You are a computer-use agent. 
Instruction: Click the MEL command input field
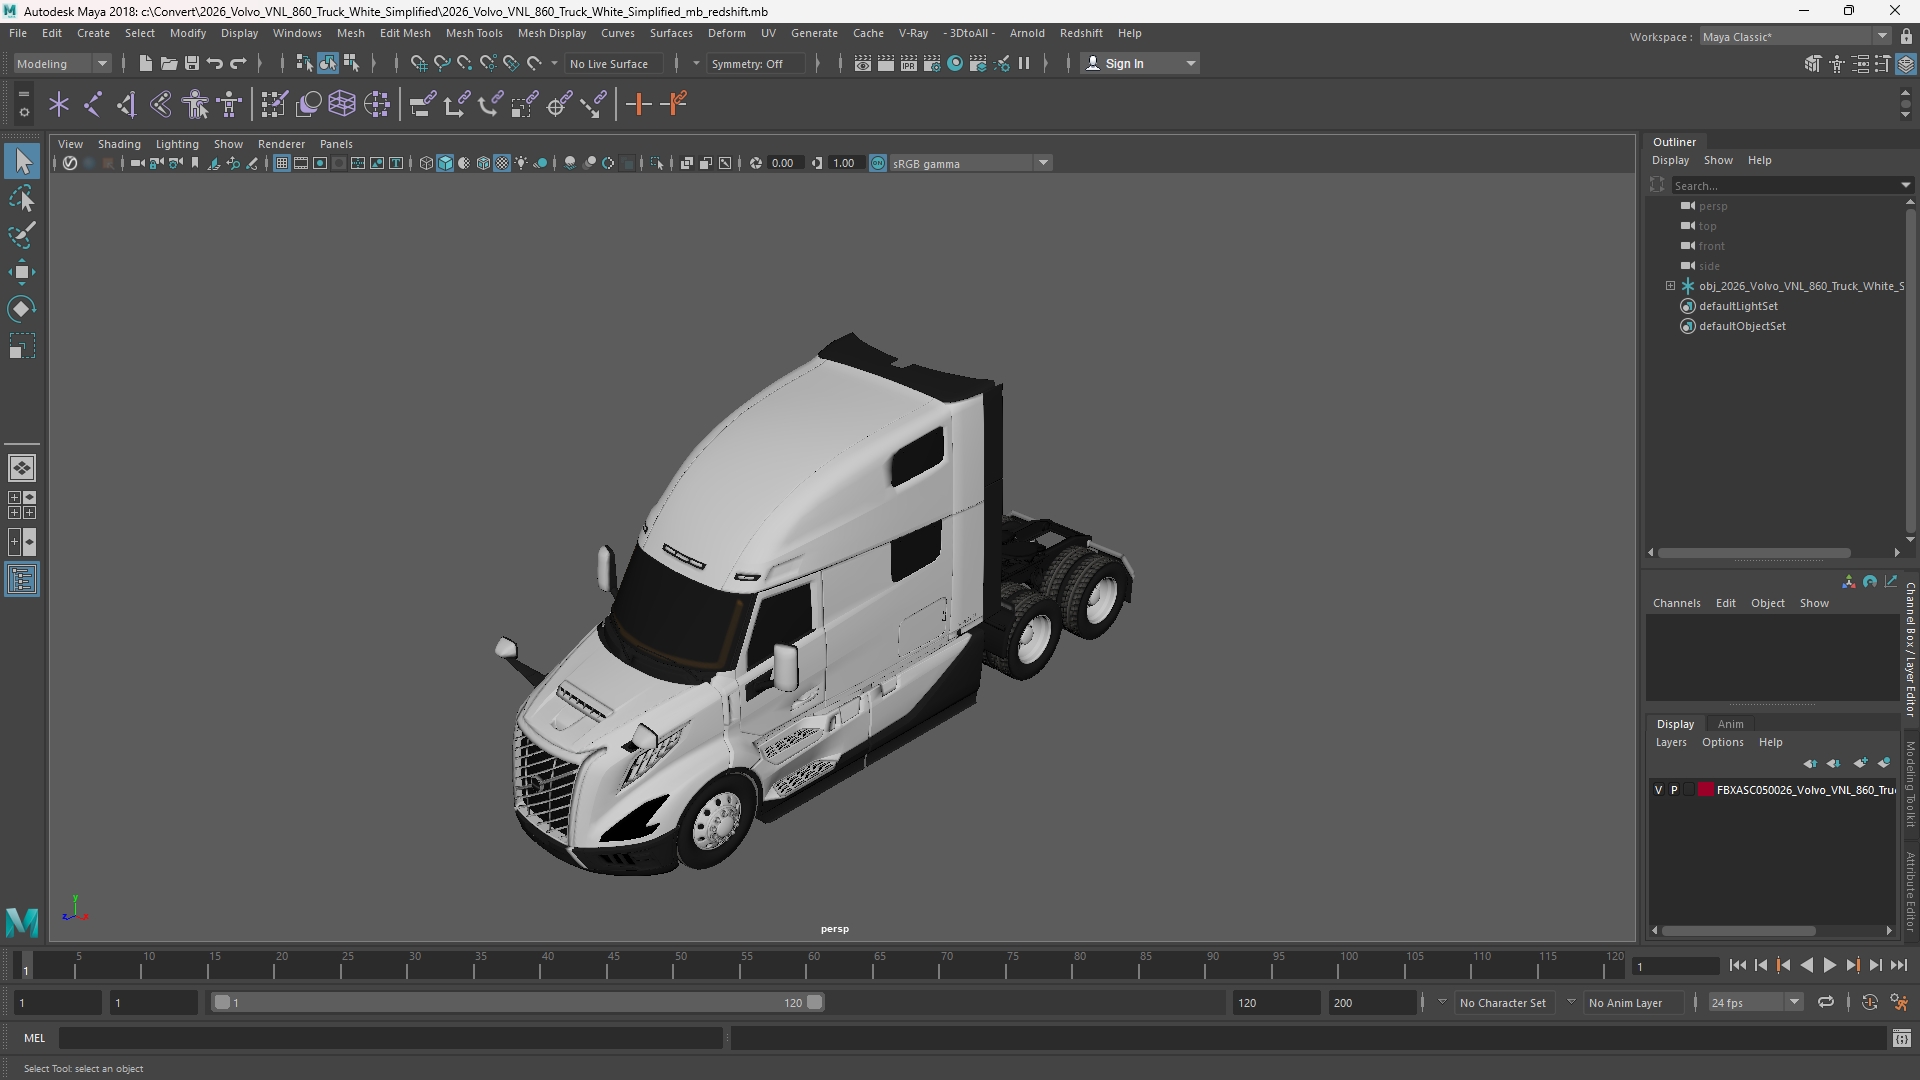coord(390,1039)
